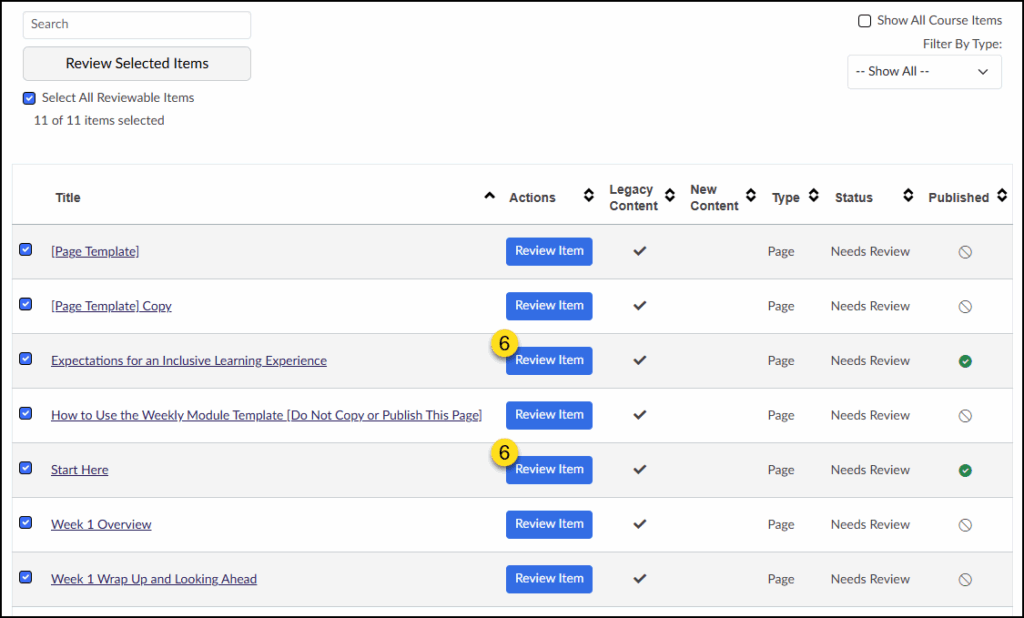Open the Weekly Module Template page link
The height and width of the screenshot is (618, 1024).
point(266,415)
